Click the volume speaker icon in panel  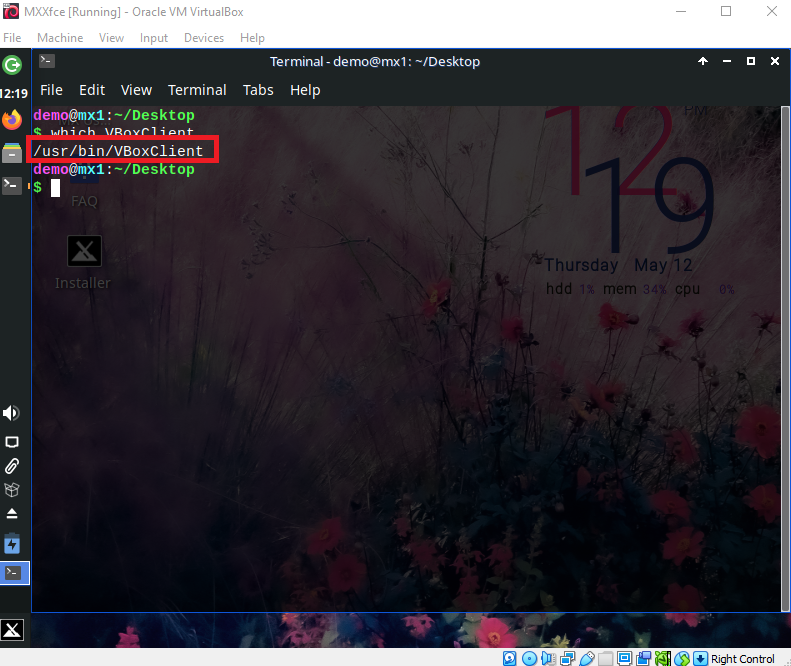[x=11, y=413]
